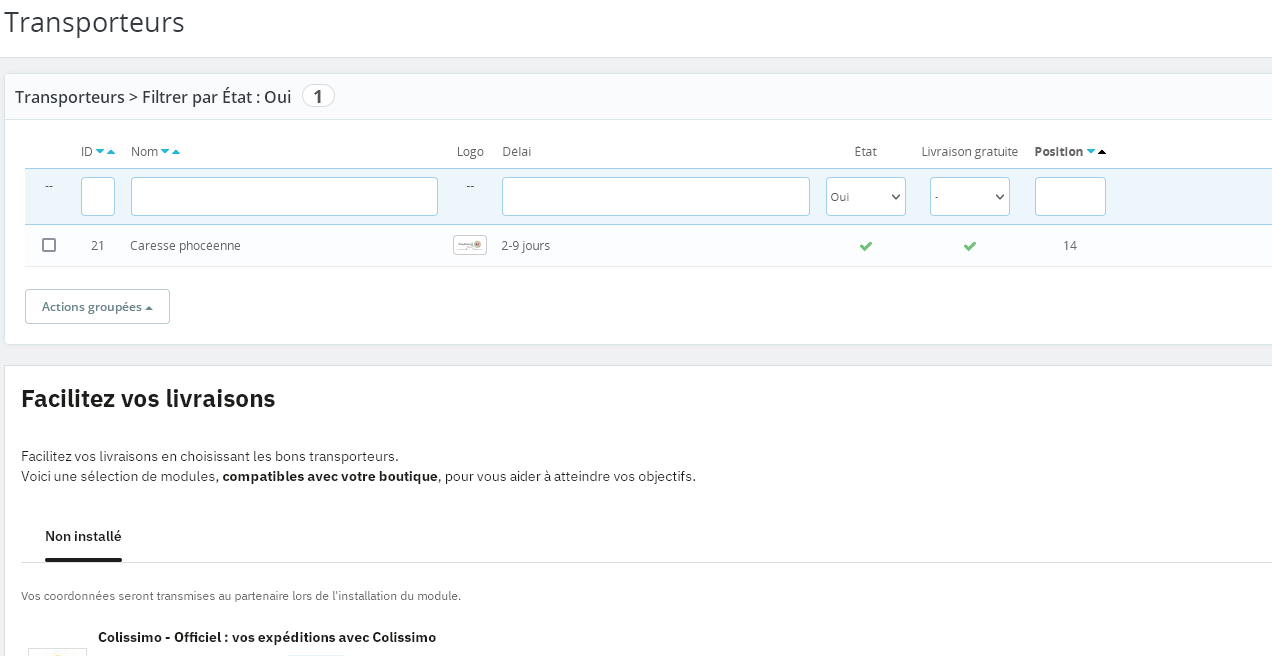Open the Livraison gratuite filter dropdown
This screenshot has height=656, width=1272.
coord(970,197)
